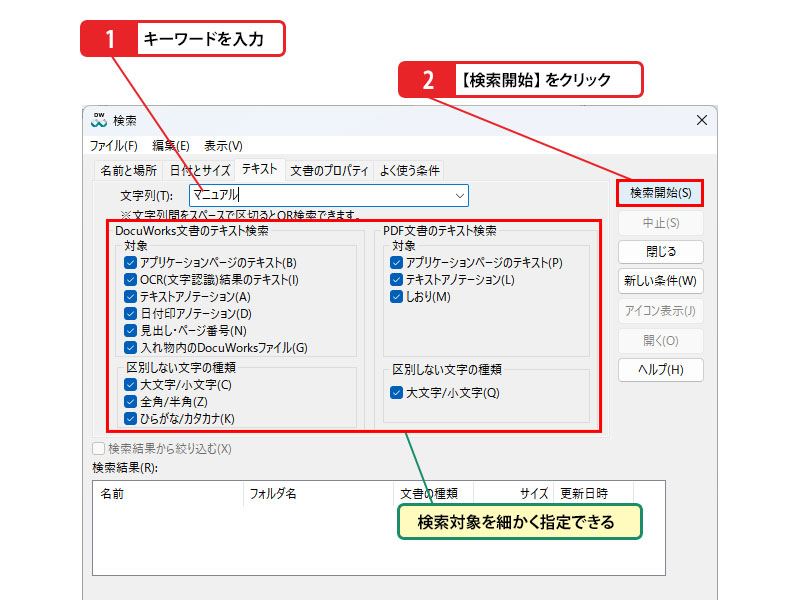Click the 検索開始(S) button
The height and width of the screenshot is (600, 800).
click(660, 193)
